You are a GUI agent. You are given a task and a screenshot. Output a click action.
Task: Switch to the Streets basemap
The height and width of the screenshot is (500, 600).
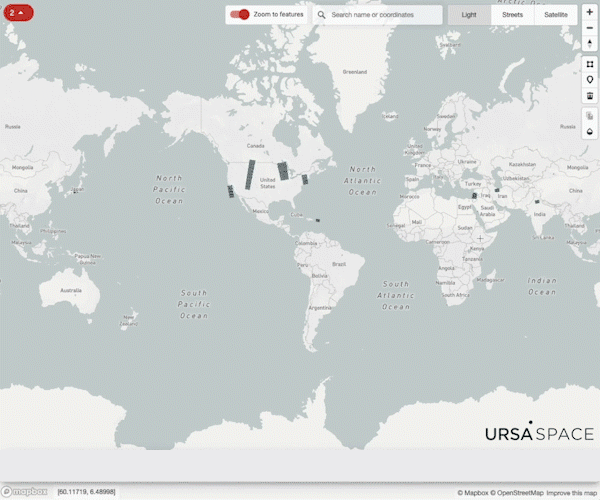coord(512,15)
